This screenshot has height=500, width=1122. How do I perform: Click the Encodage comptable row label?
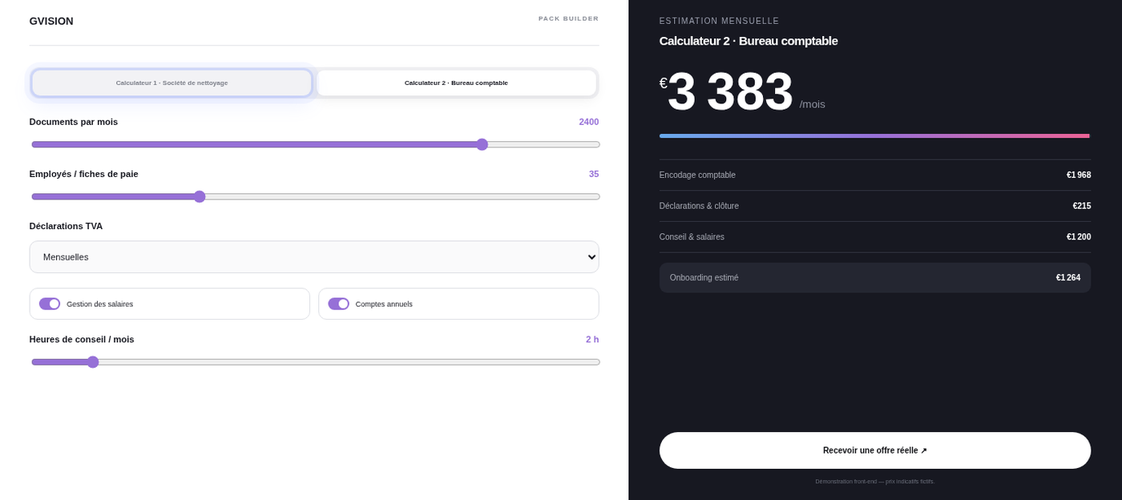coord(697,175)
